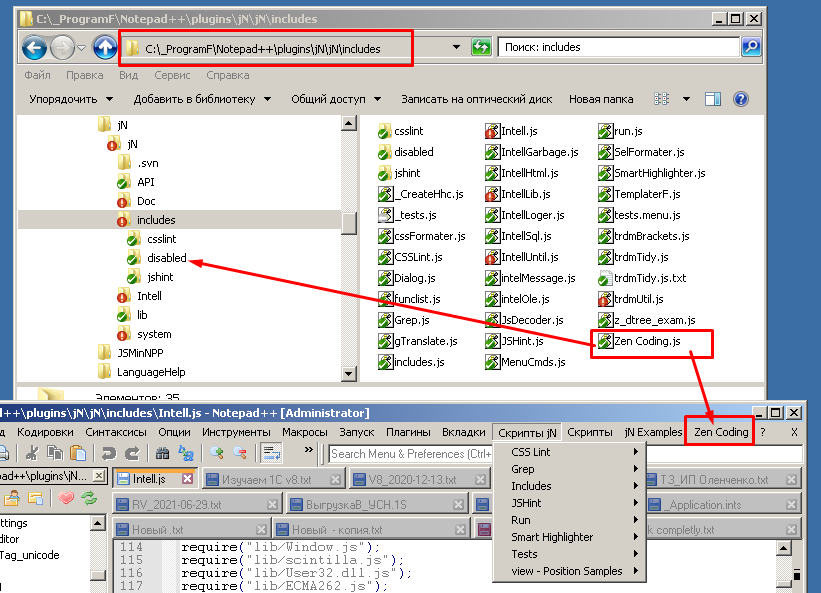Toggle the Explorer preview pane icon
Image resolution: width=821 pixels, height=593 pixels.
[713, 99]
